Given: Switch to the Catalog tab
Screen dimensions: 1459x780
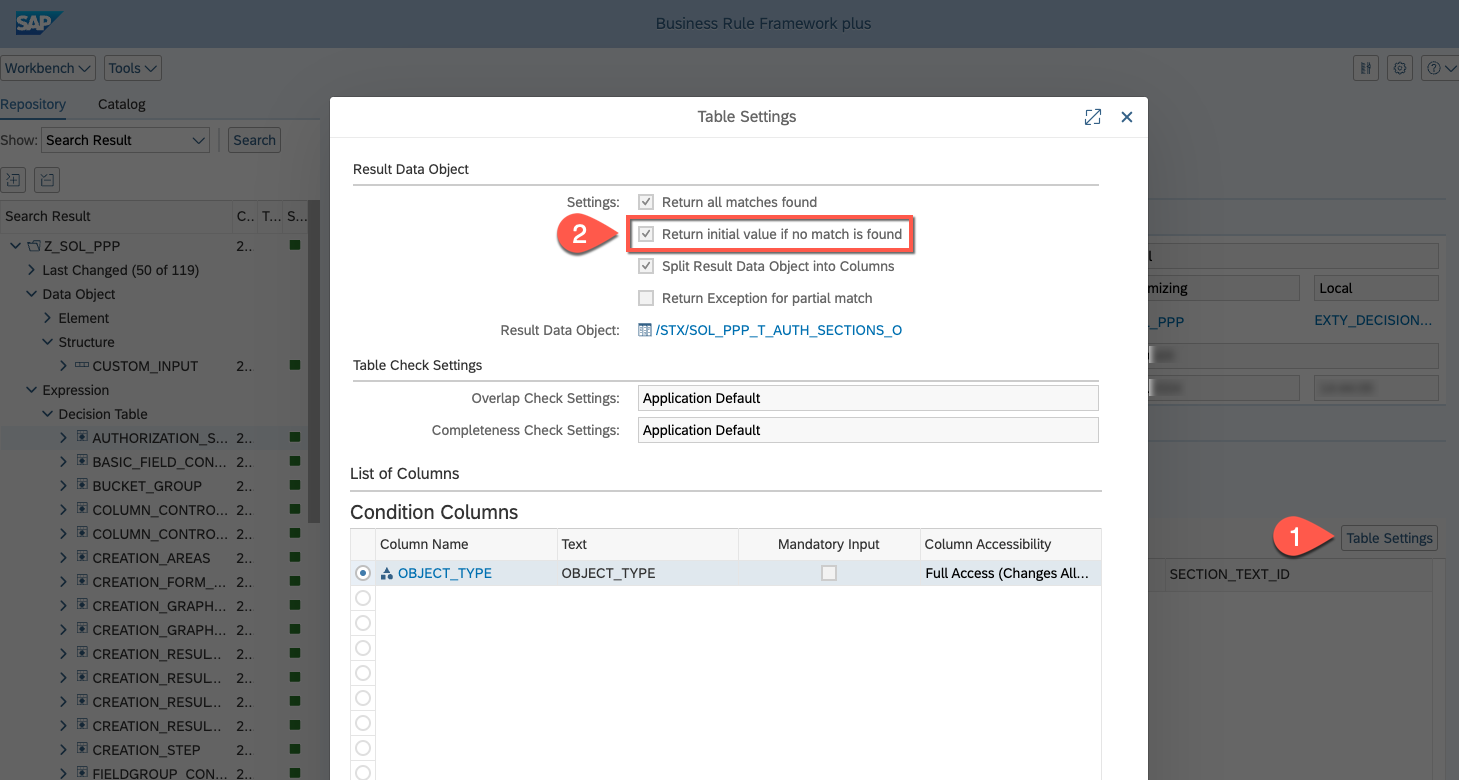Looking at the screenshot, I should (121, 104).
